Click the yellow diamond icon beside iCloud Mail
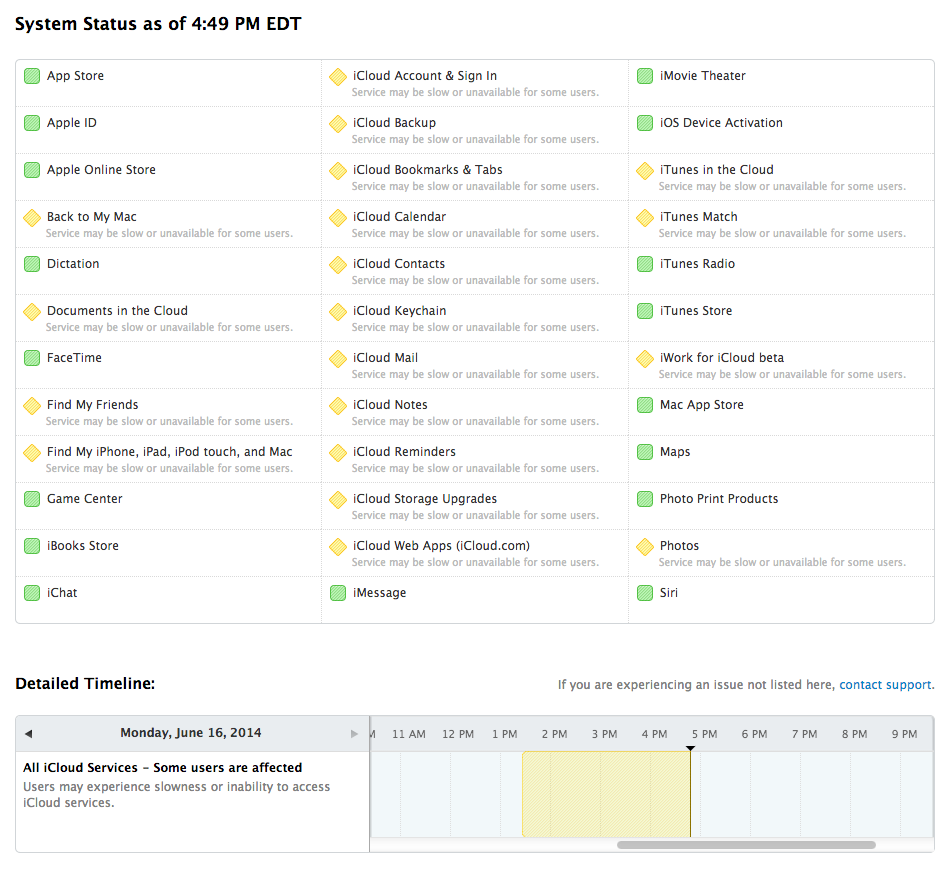The height and width of the screenshot is (873, 949). coord(338,358)
